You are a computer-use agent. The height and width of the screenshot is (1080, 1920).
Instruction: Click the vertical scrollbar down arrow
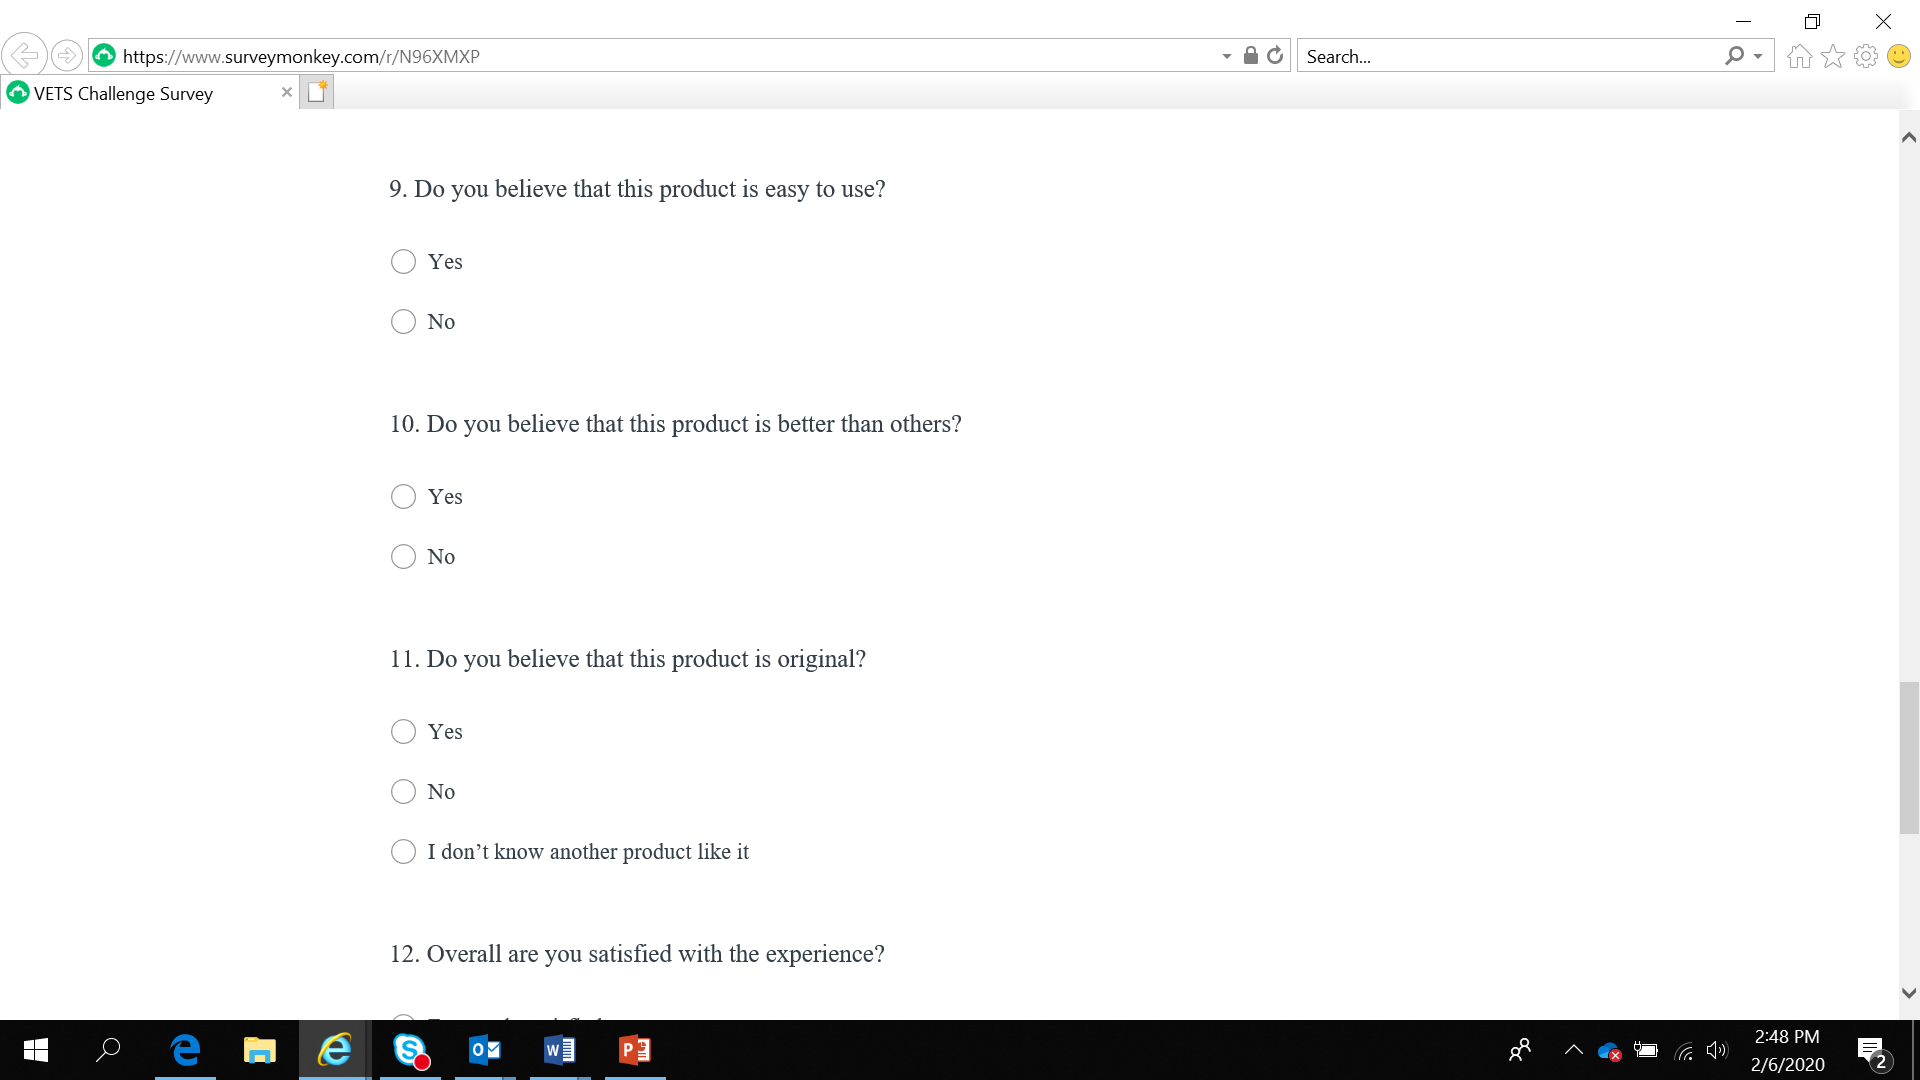1909,993
